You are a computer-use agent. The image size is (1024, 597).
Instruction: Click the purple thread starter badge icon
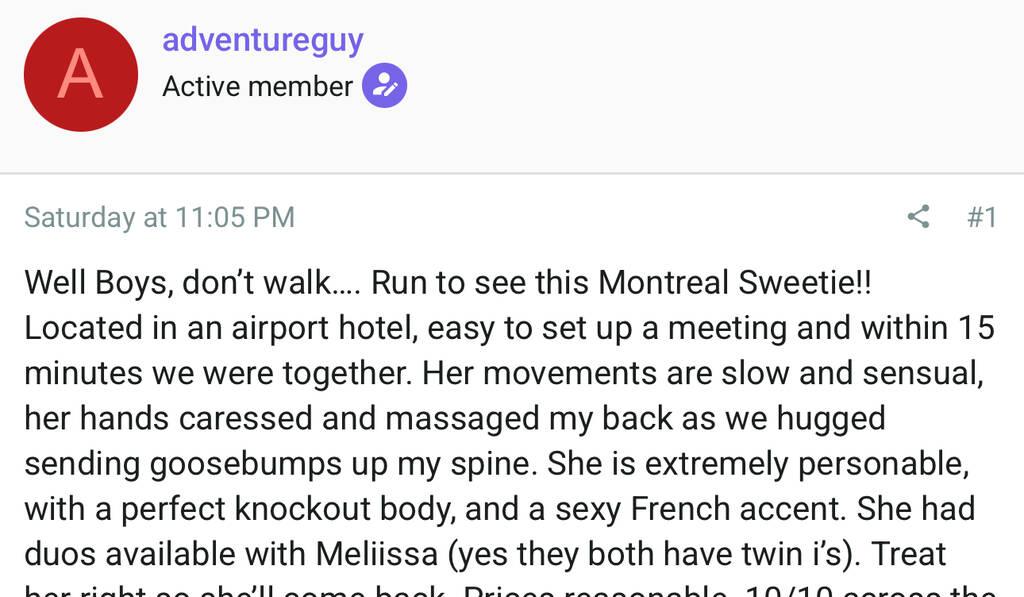pyautogui.click(x=384, y=86)
